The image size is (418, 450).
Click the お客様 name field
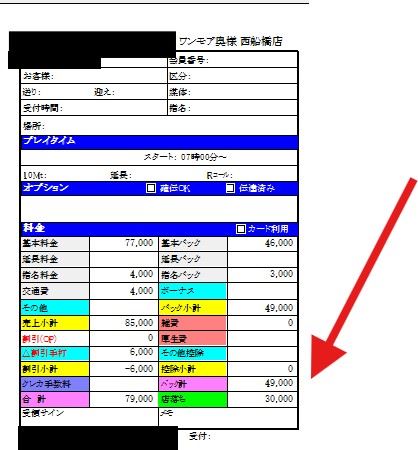[94, 76]
